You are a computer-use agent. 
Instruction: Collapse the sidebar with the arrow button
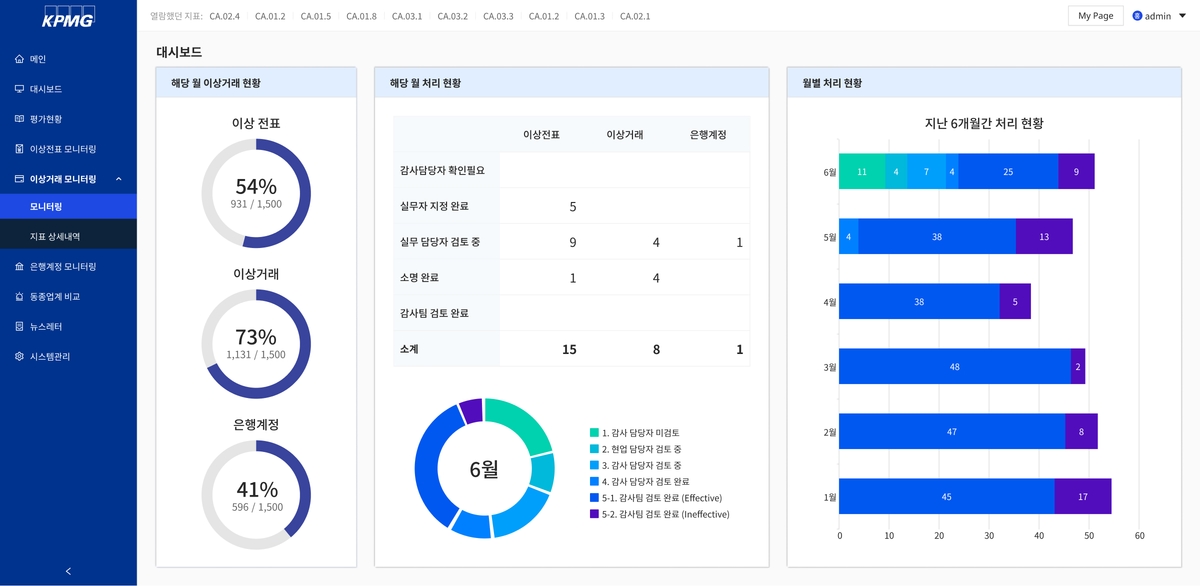tap(68, 570)
